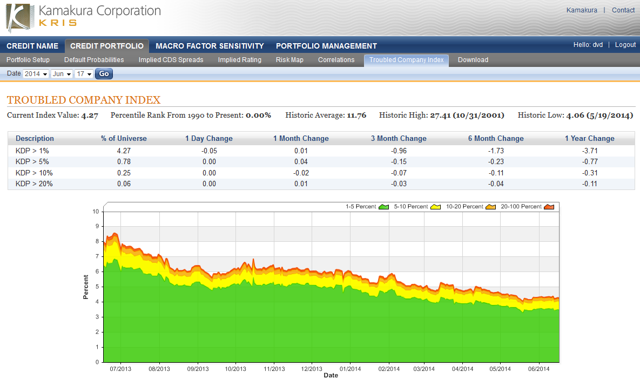The image size is (640, 380).
Task: Click the orange 10-20 Percent legend swatch
Action: (x=491, y=207)
